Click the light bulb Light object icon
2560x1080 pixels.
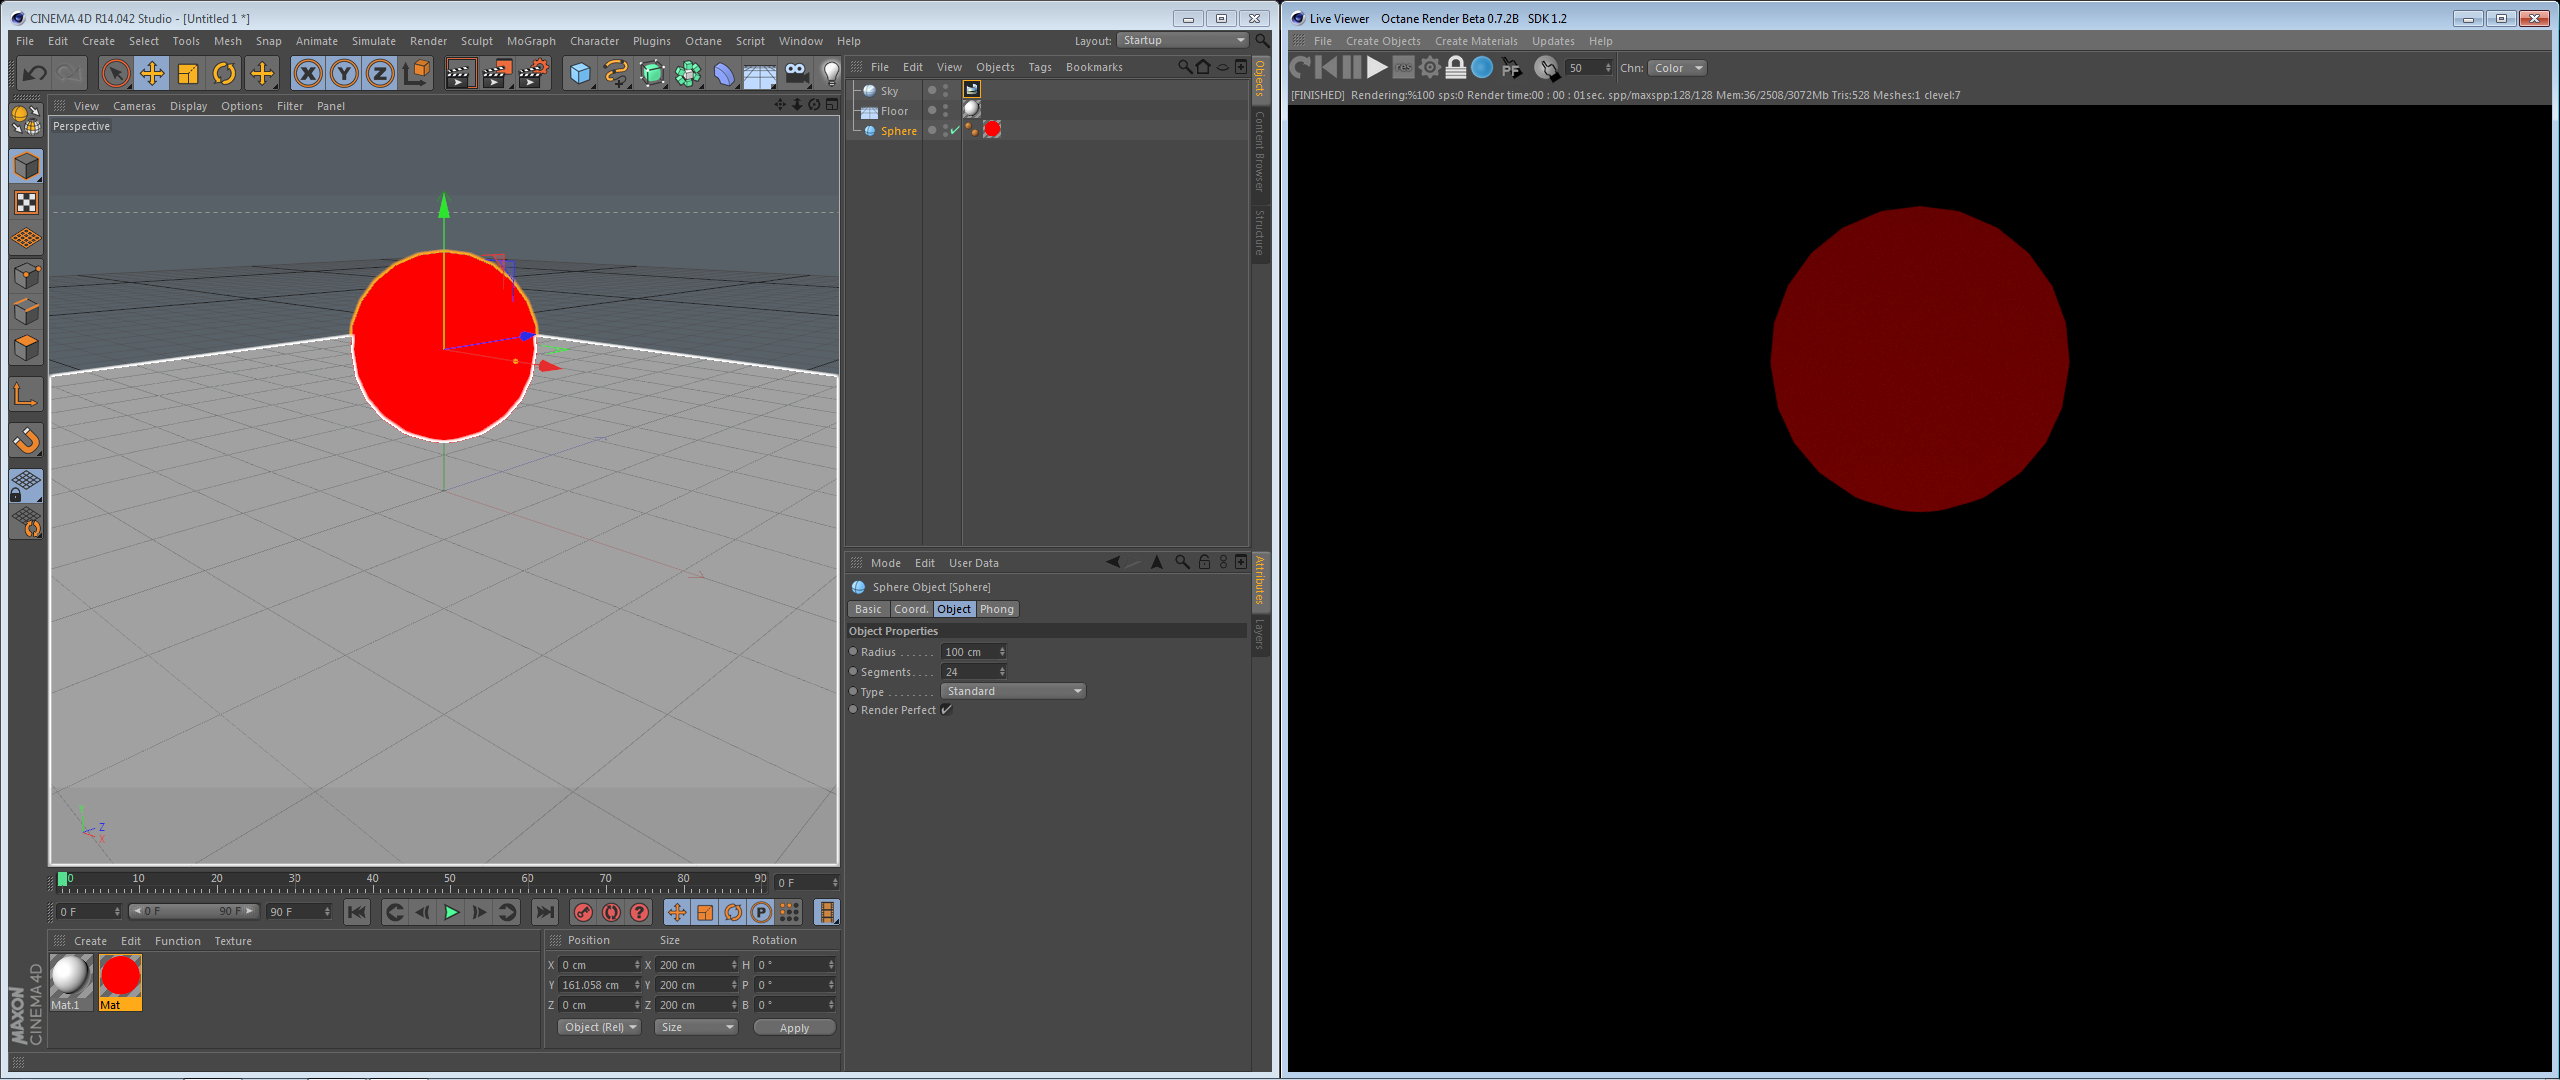830,73
